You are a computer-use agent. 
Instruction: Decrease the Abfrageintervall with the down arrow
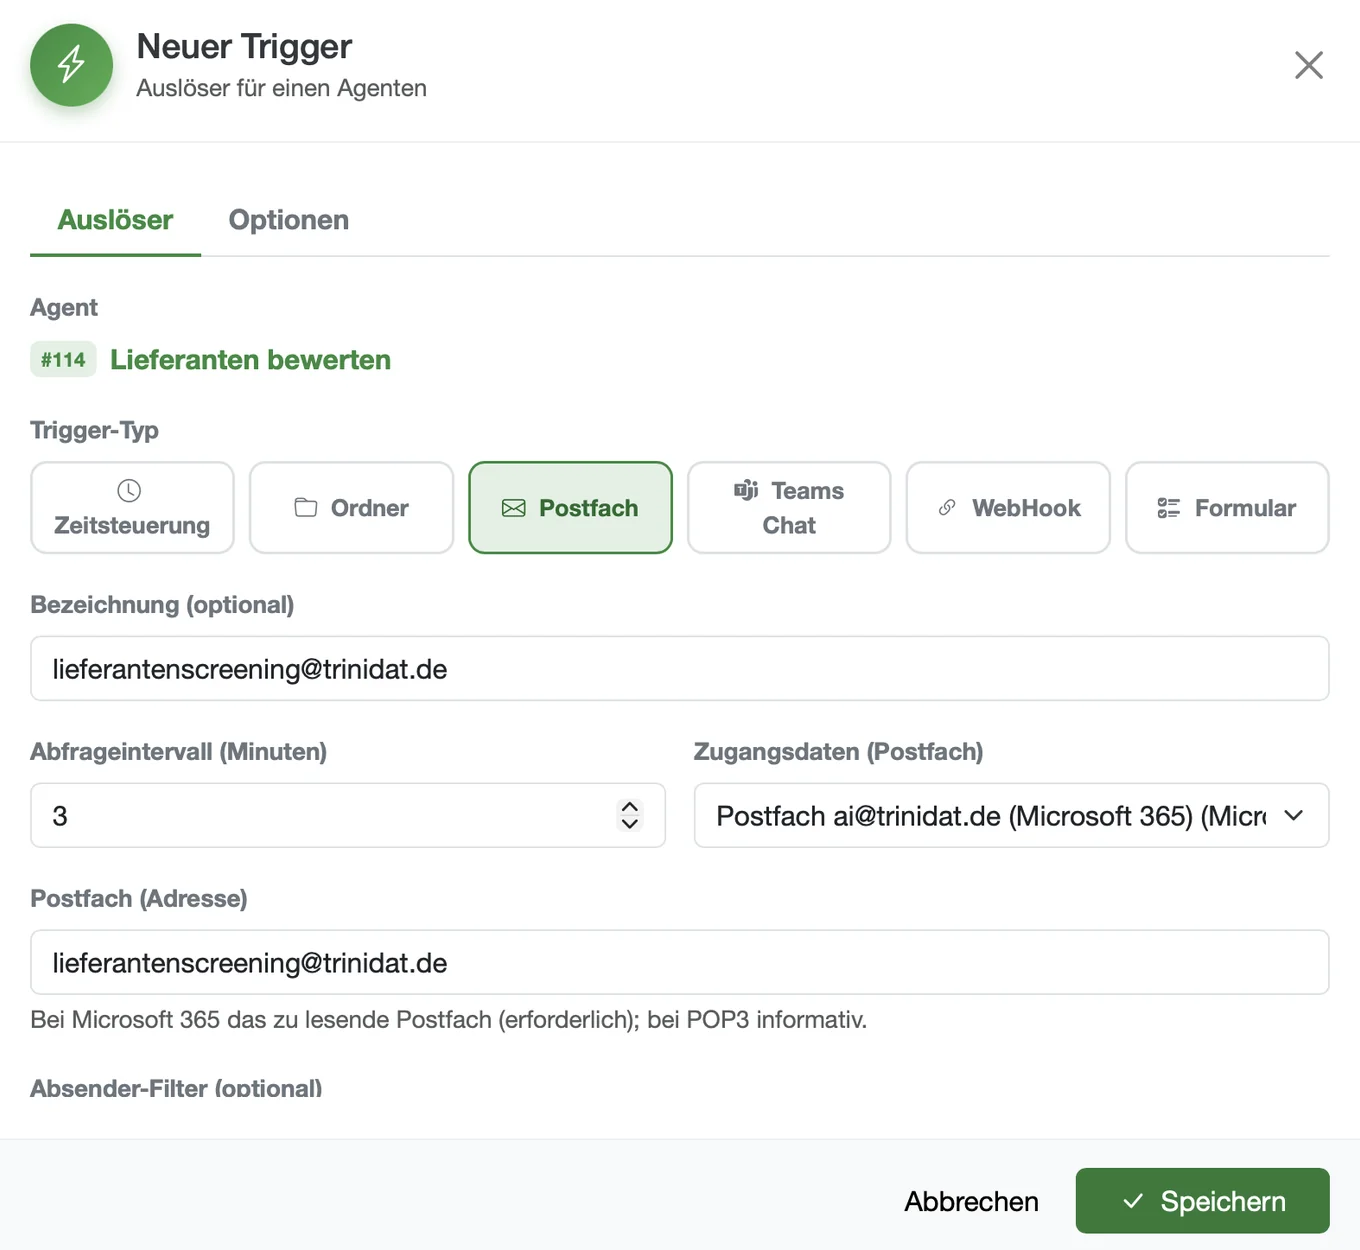click(x=630, y=824)
